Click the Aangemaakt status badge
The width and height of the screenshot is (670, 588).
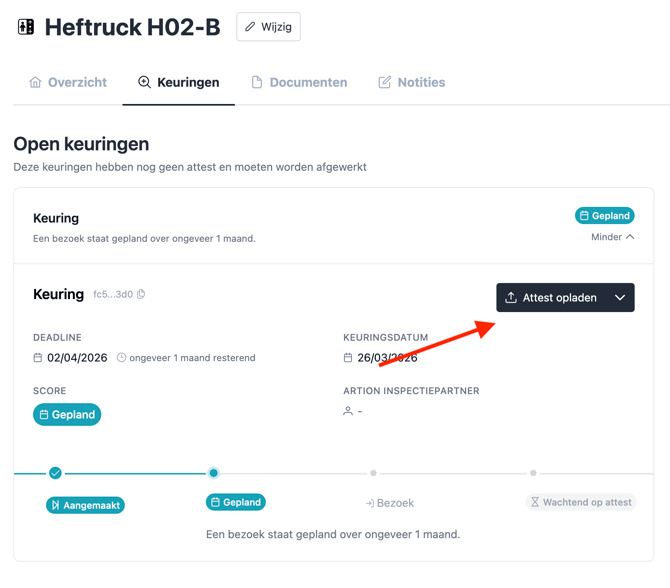pos(85,505)
